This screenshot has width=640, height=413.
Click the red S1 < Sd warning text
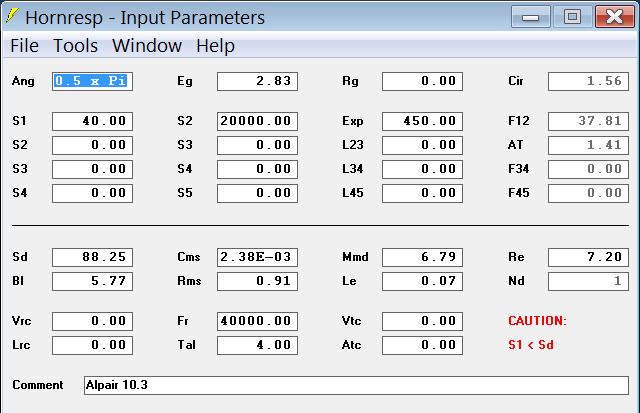pos(531,345)
